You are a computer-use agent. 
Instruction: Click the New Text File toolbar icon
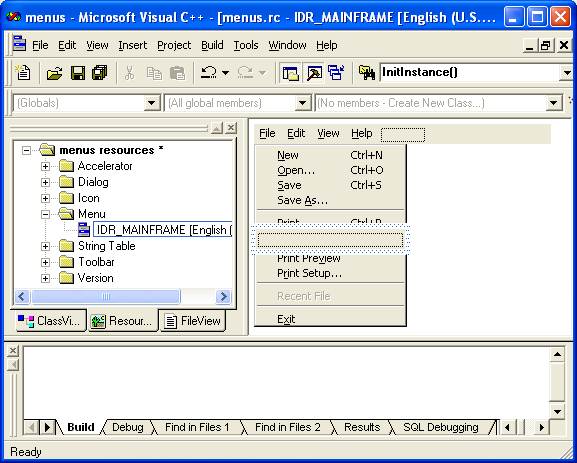click(23, 73)
